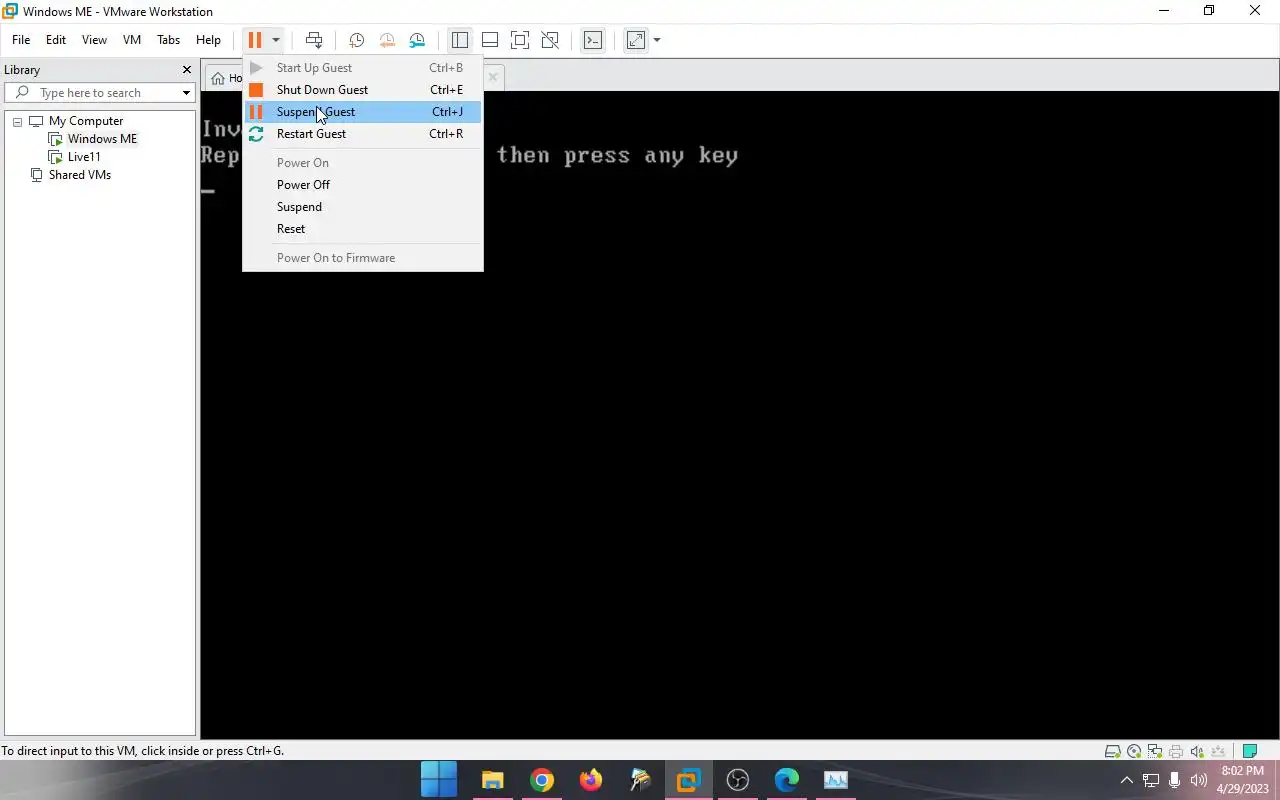Open File Explorer from the taskbar

click(492, 780)
